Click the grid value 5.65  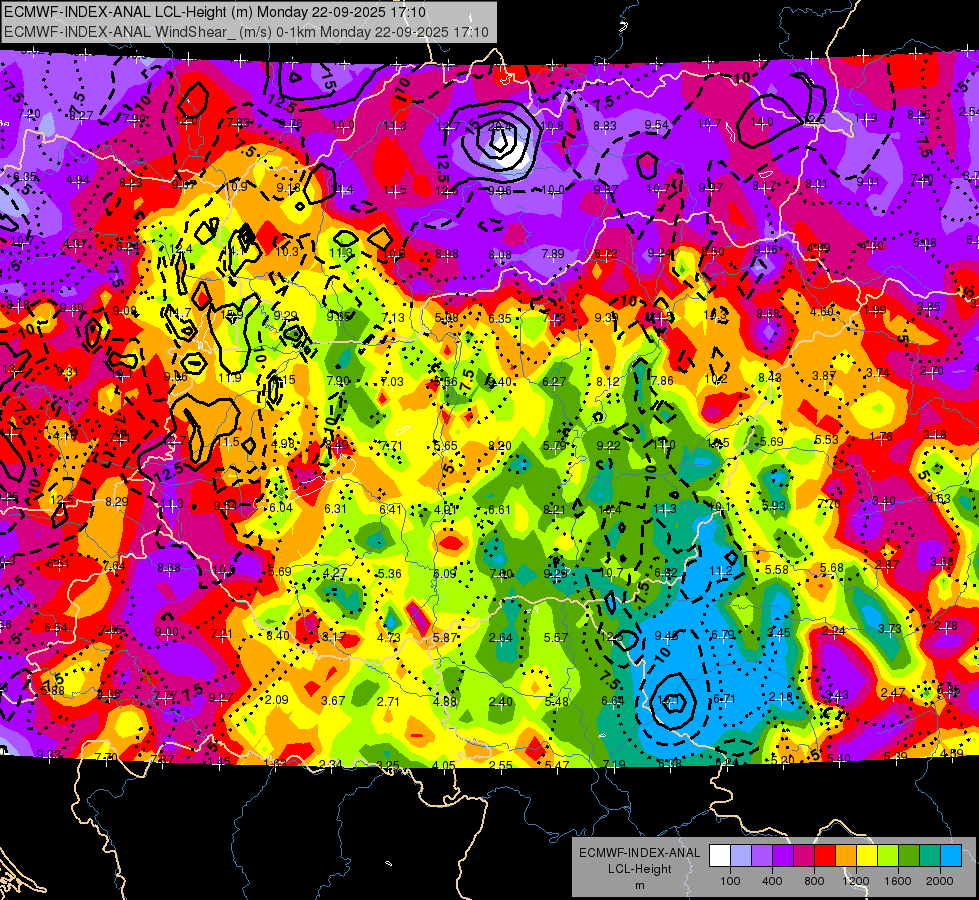pyautogui.click(x=446, y=446)
